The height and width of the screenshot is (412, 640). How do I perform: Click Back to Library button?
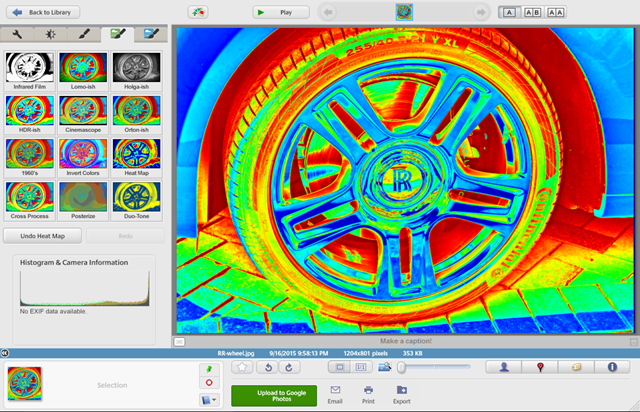tap(40, 12)
